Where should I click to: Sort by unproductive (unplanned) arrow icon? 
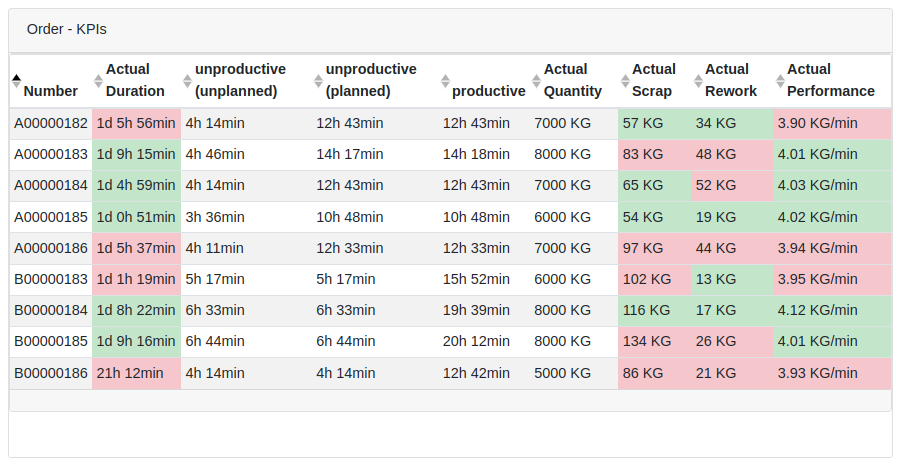click(187, 80)
